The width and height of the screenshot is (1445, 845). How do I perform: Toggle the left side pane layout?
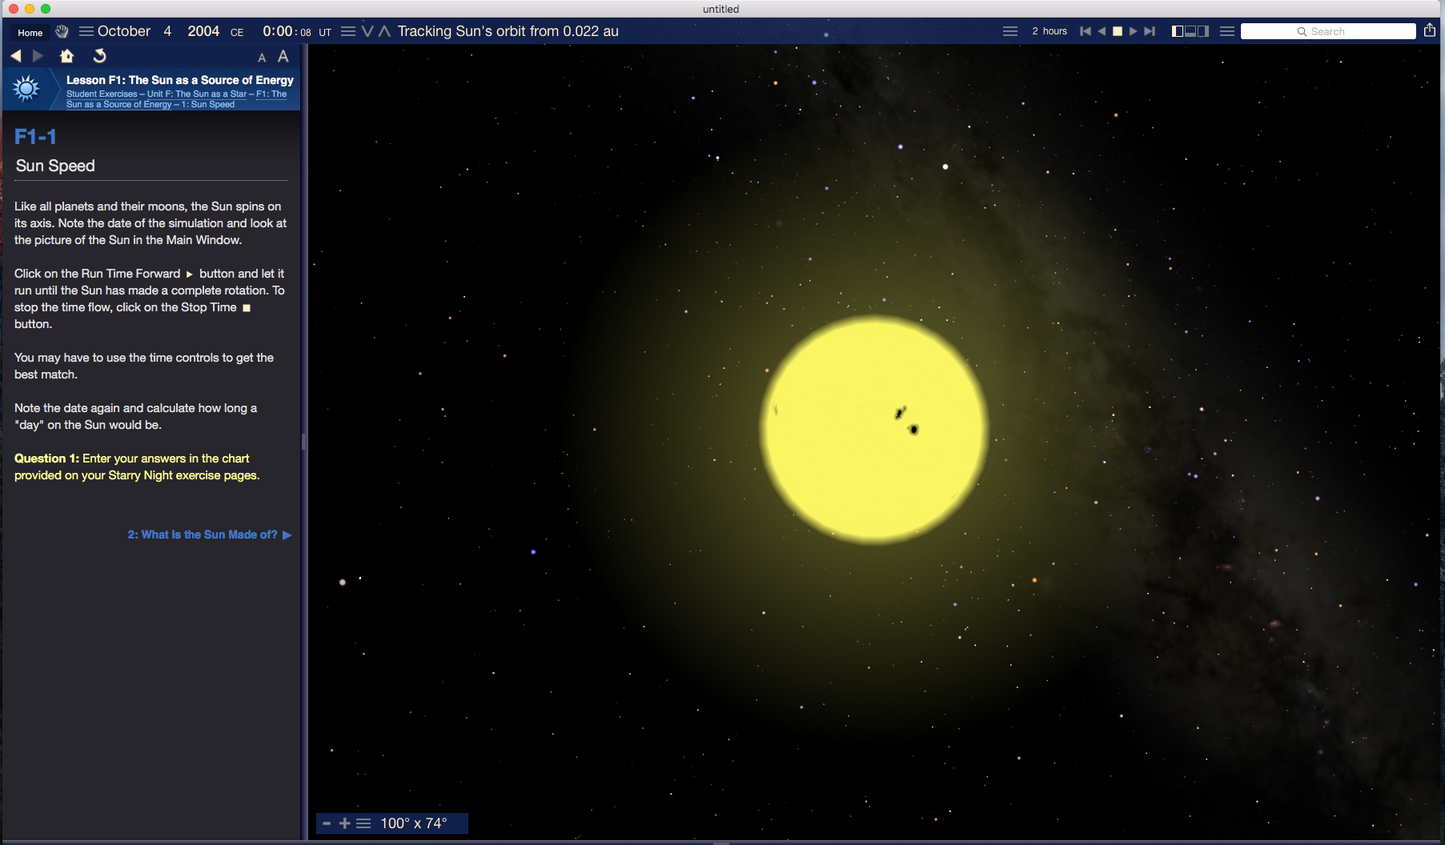(1177, 31)
